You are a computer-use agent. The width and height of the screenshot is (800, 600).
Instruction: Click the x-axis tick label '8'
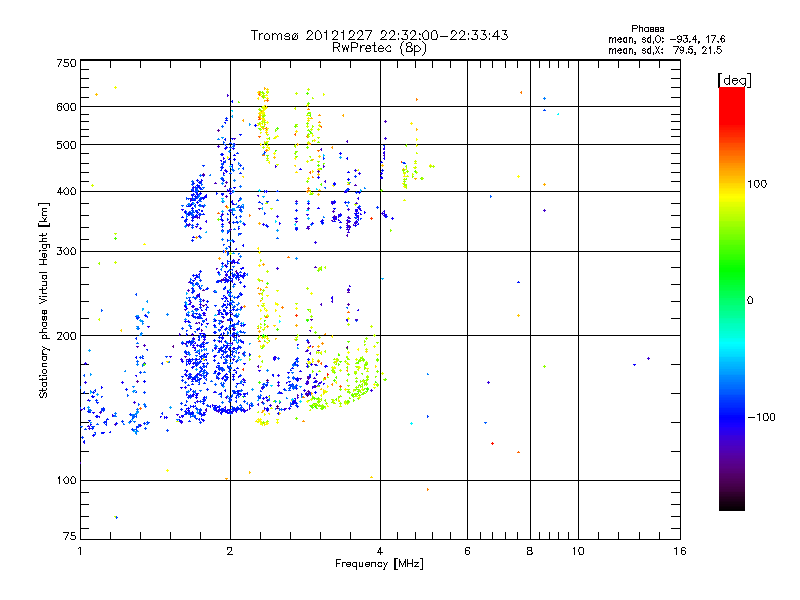point(530,551)
